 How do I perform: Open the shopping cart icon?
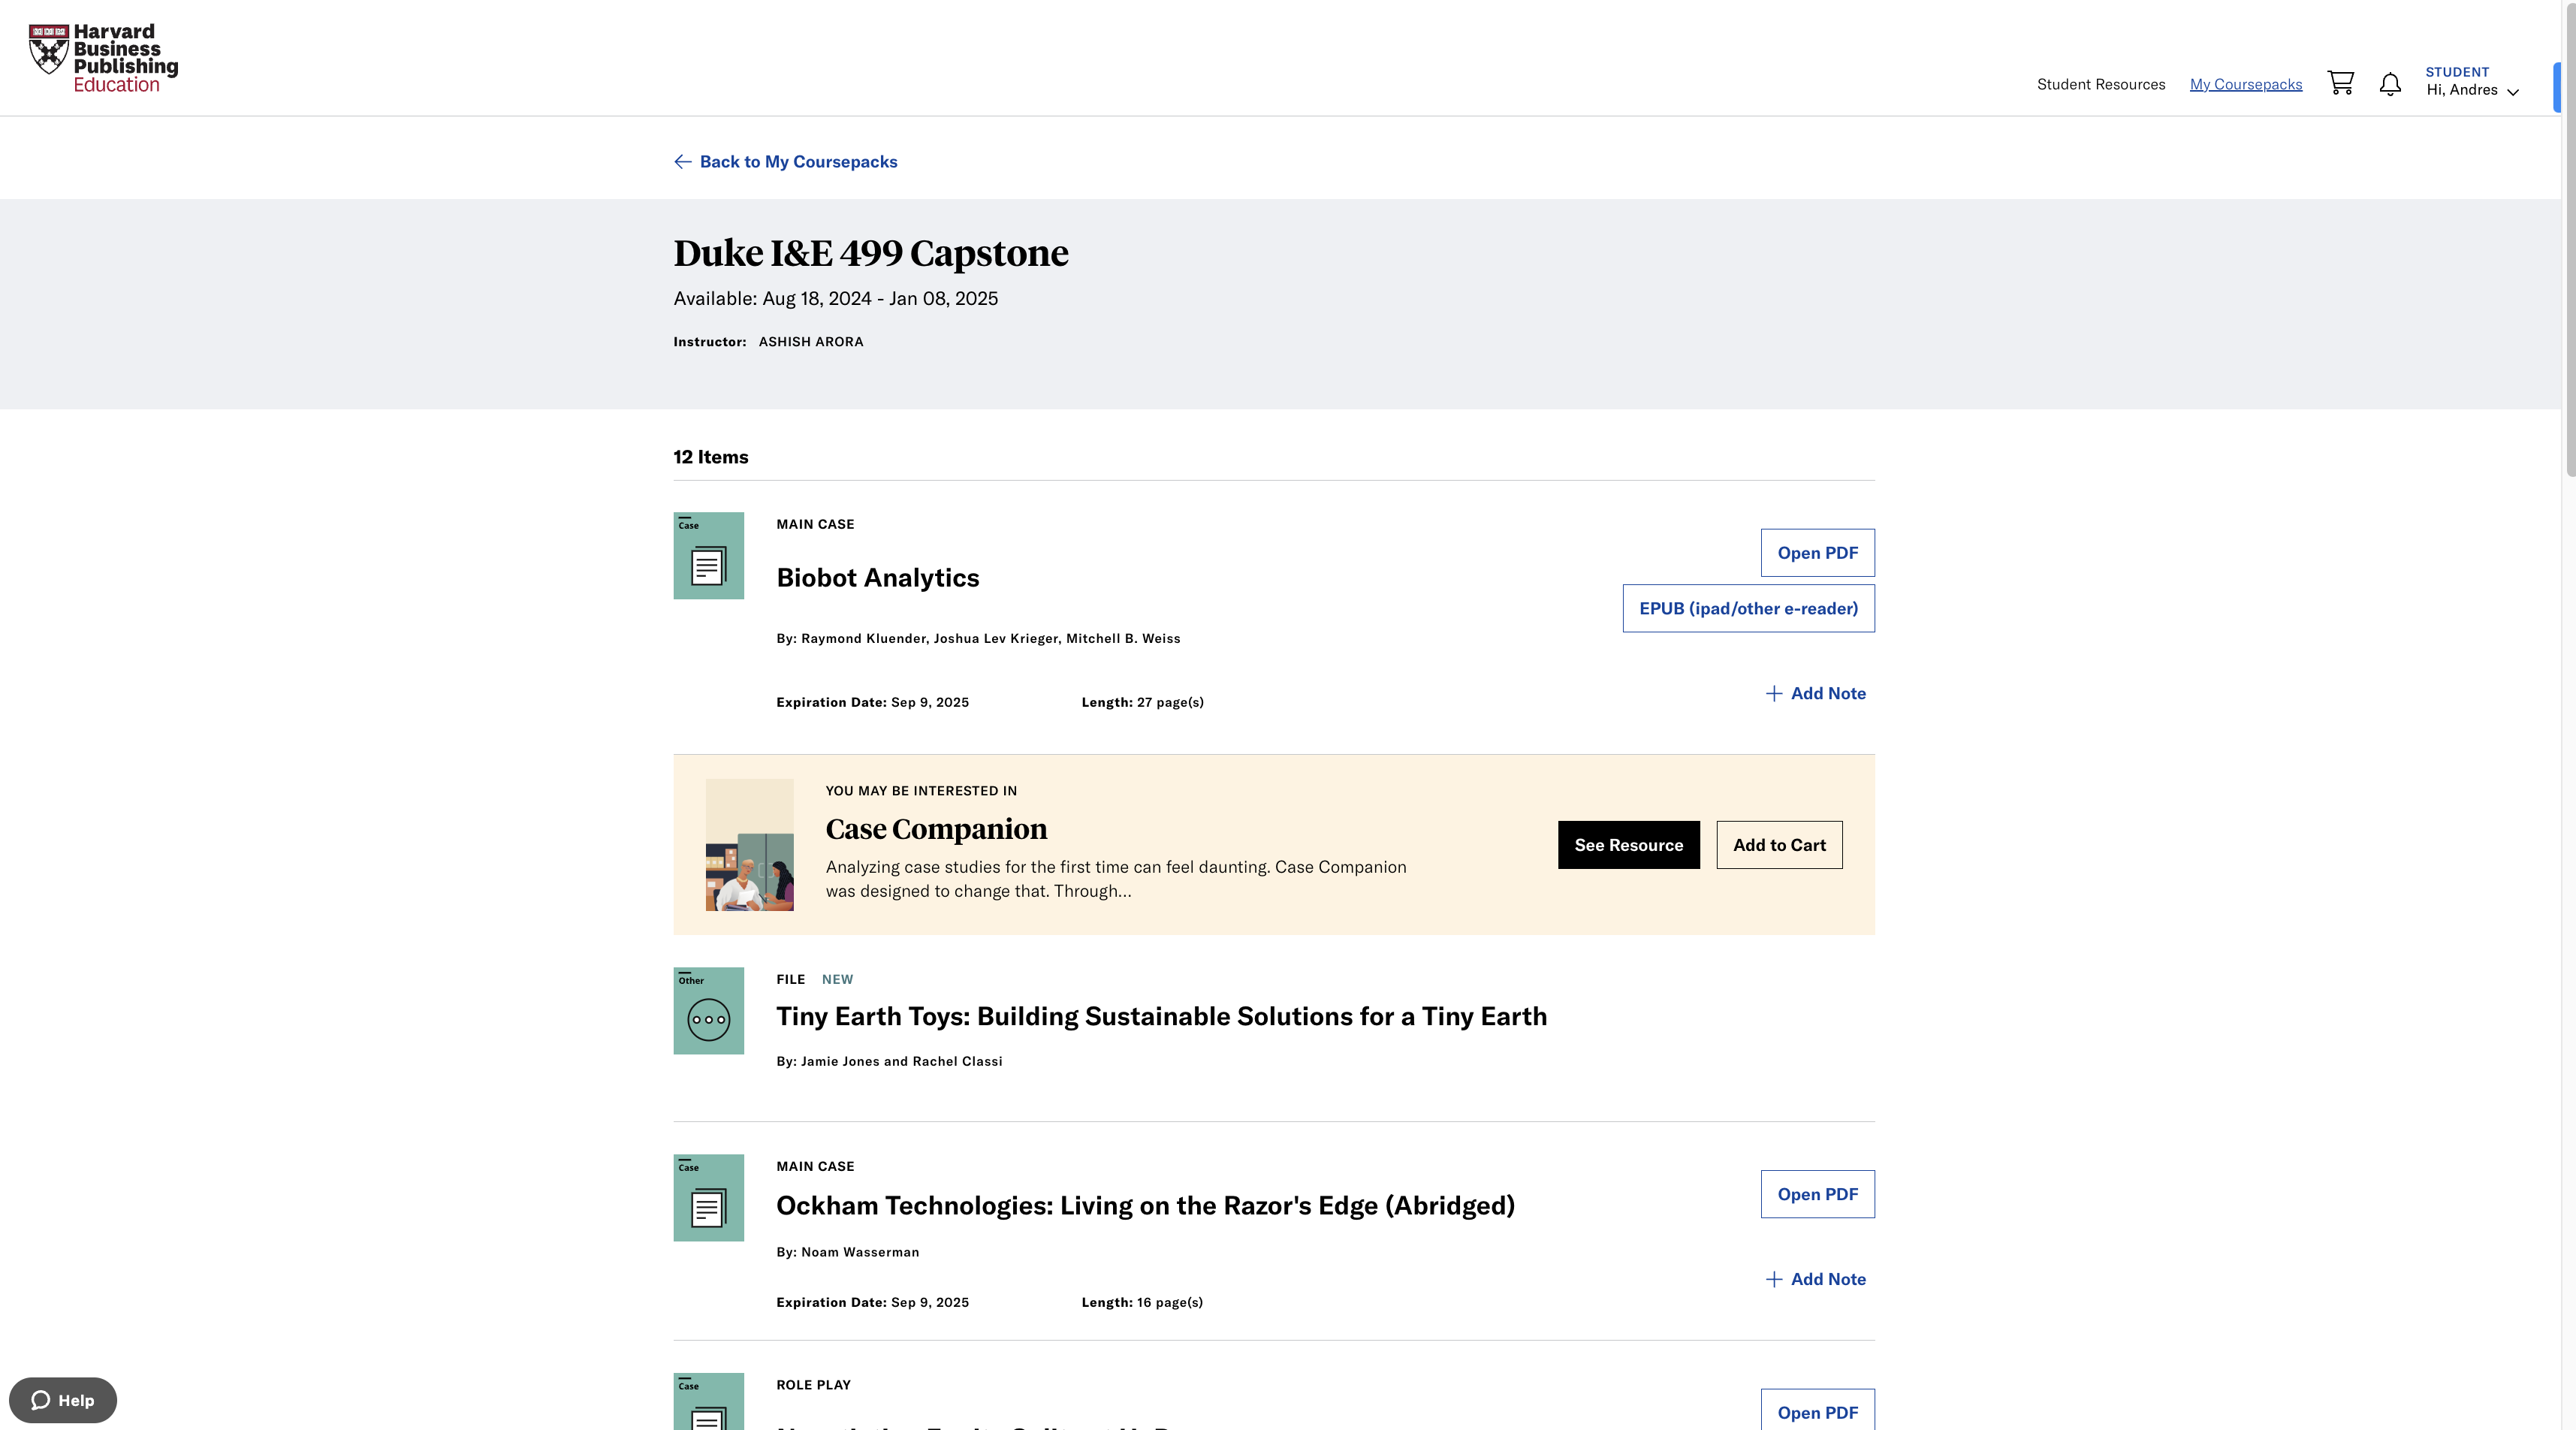point(2340,83)
